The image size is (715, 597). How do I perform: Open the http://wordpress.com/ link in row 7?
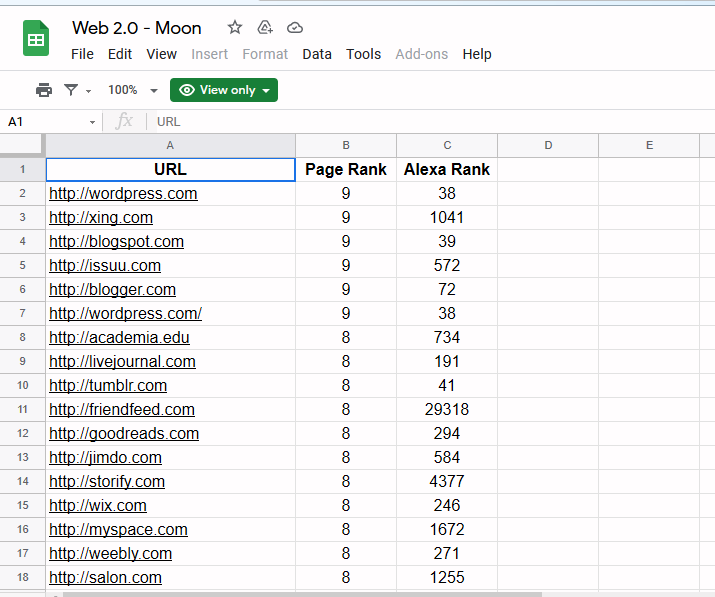pyautogui.click(x=125, y=314)
